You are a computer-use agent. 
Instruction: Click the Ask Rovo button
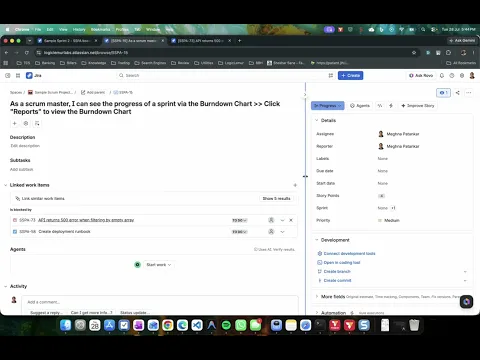(421, 75)
